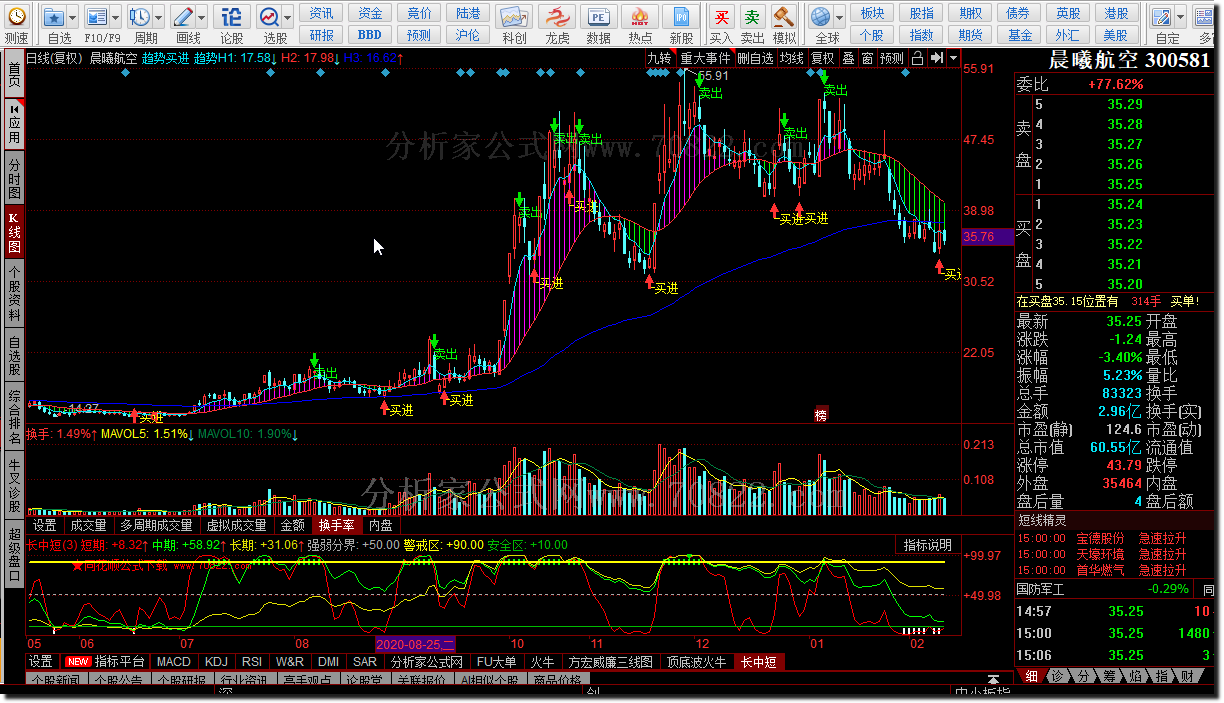The image size is (1224, 703).
Task: Select the 换手率 turnover rate tab
Action: tap(337, 525)
